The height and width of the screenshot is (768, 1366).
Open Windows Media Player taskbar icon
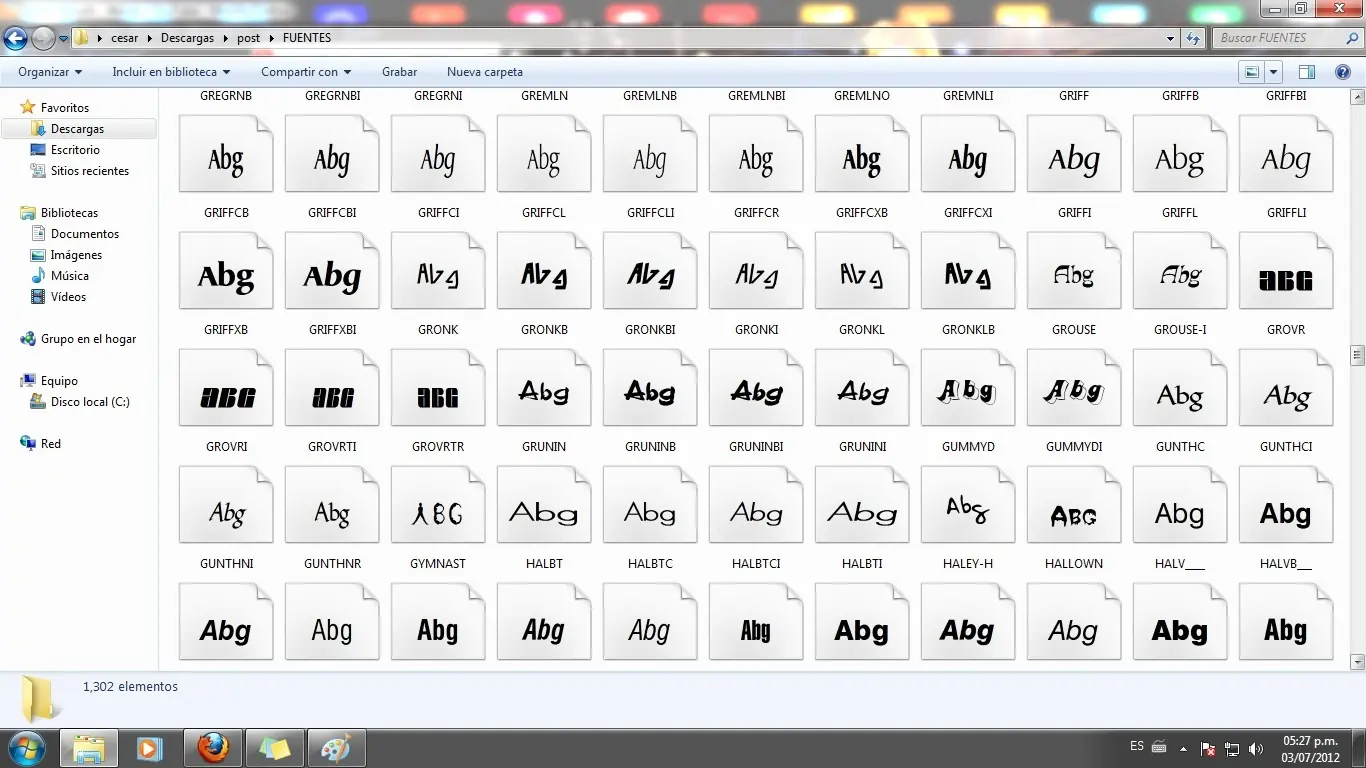(x=150, y=748)
